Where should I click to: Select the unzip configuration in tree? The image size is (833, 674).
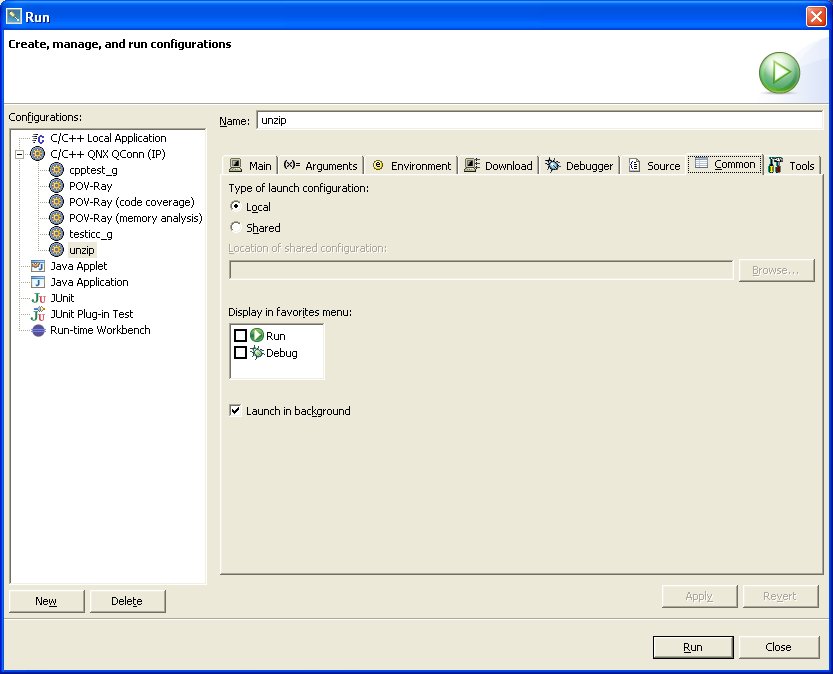(x=81, y=250)
